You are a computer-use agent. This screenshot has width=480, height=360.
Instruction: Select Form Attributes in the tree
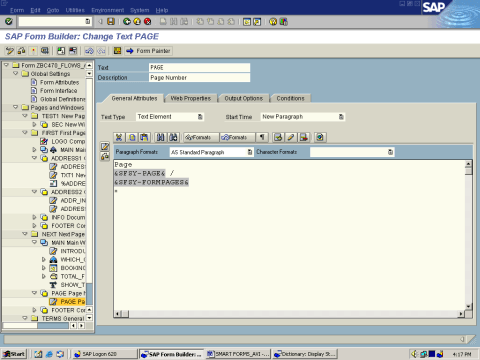tap(59, 82)
